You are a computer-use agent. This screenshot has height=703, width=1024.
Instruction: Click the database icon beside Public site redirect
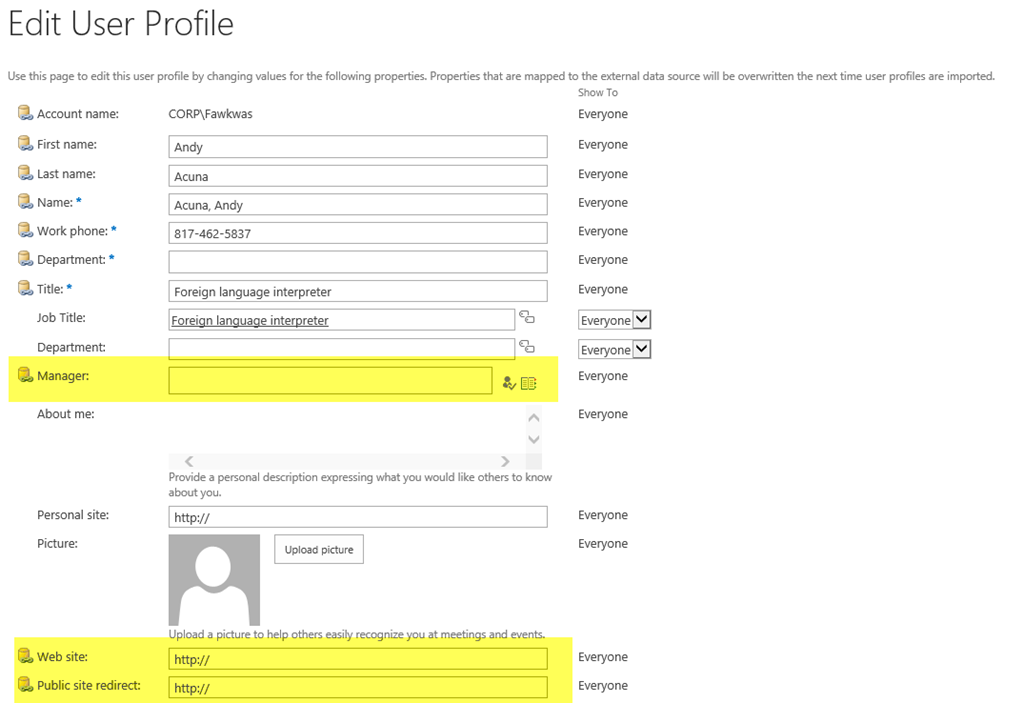25,685
